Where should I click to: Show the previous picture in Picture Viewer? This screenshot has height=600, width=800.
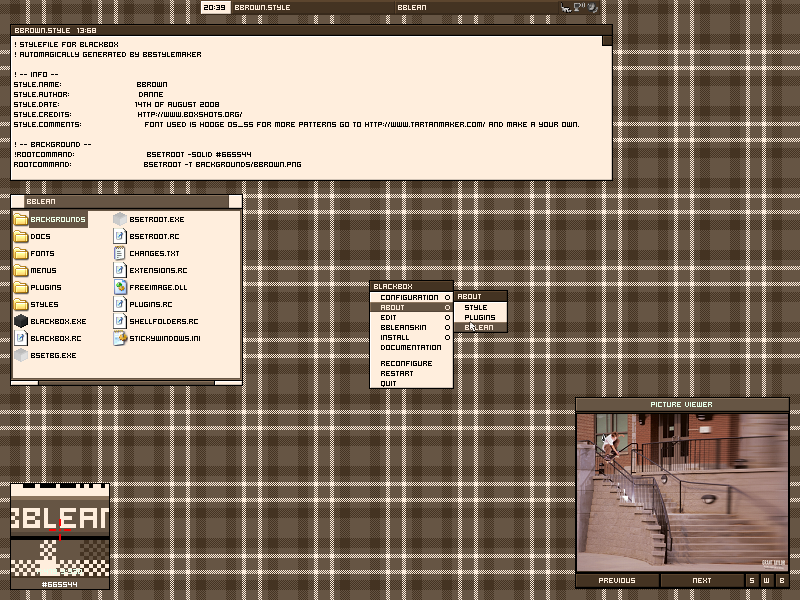tap(617, 581)
